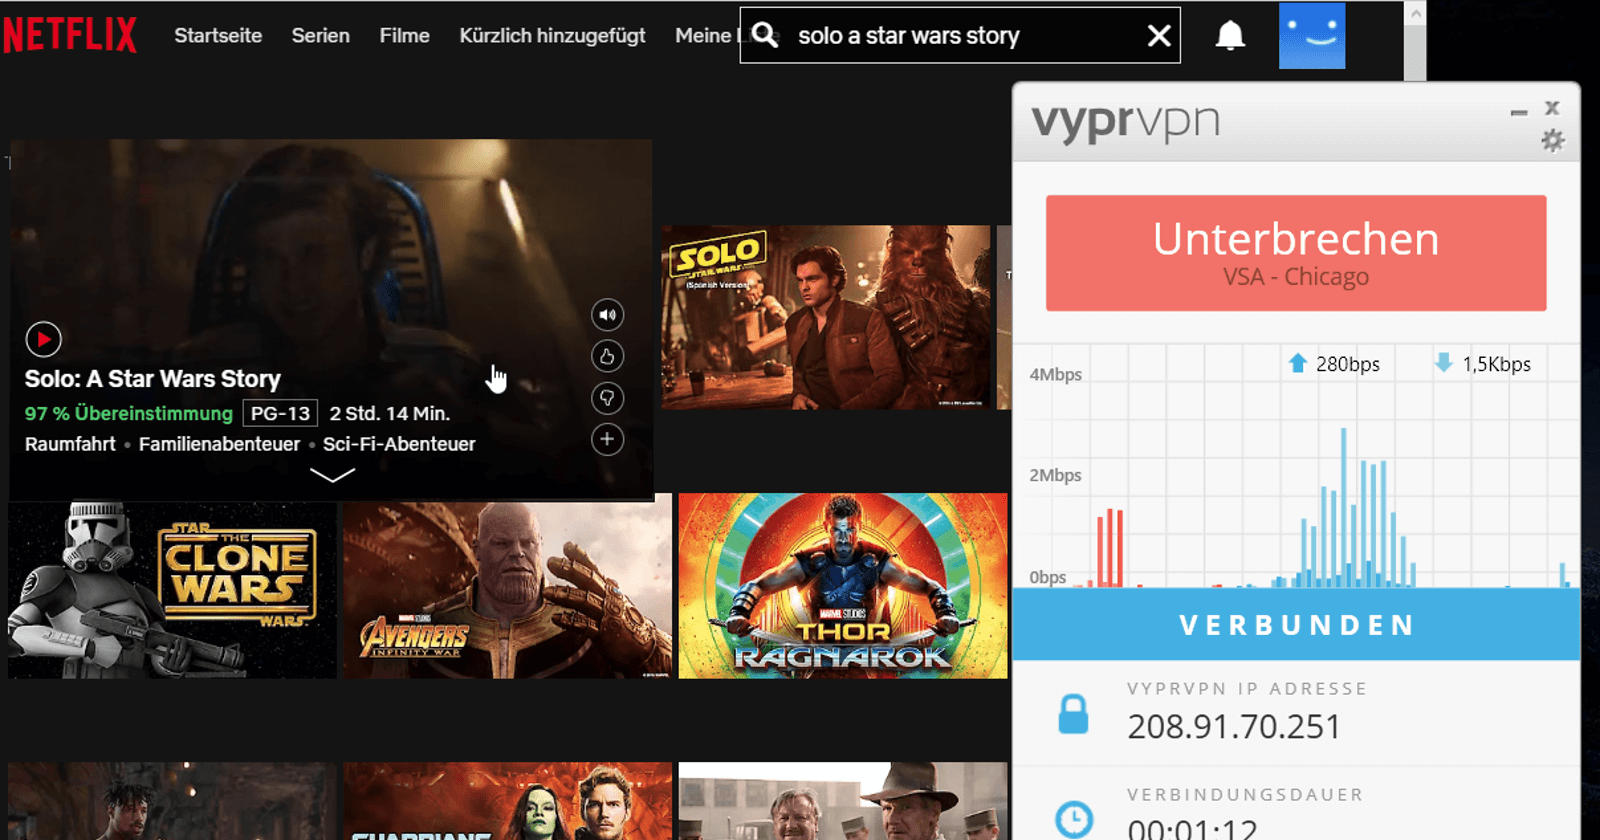1600x840 pixels.
Task: Open the Serien tab
Action: click(x=320, y=36)
